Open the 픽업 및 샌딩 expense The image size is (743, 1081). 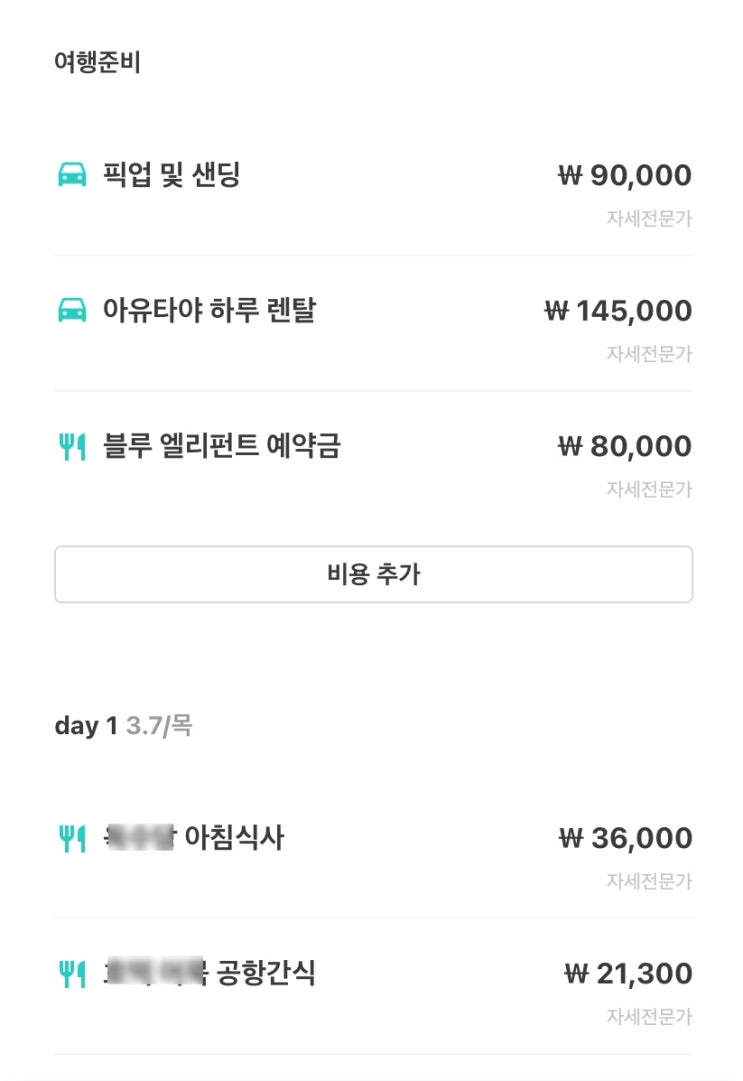(172, 176)
